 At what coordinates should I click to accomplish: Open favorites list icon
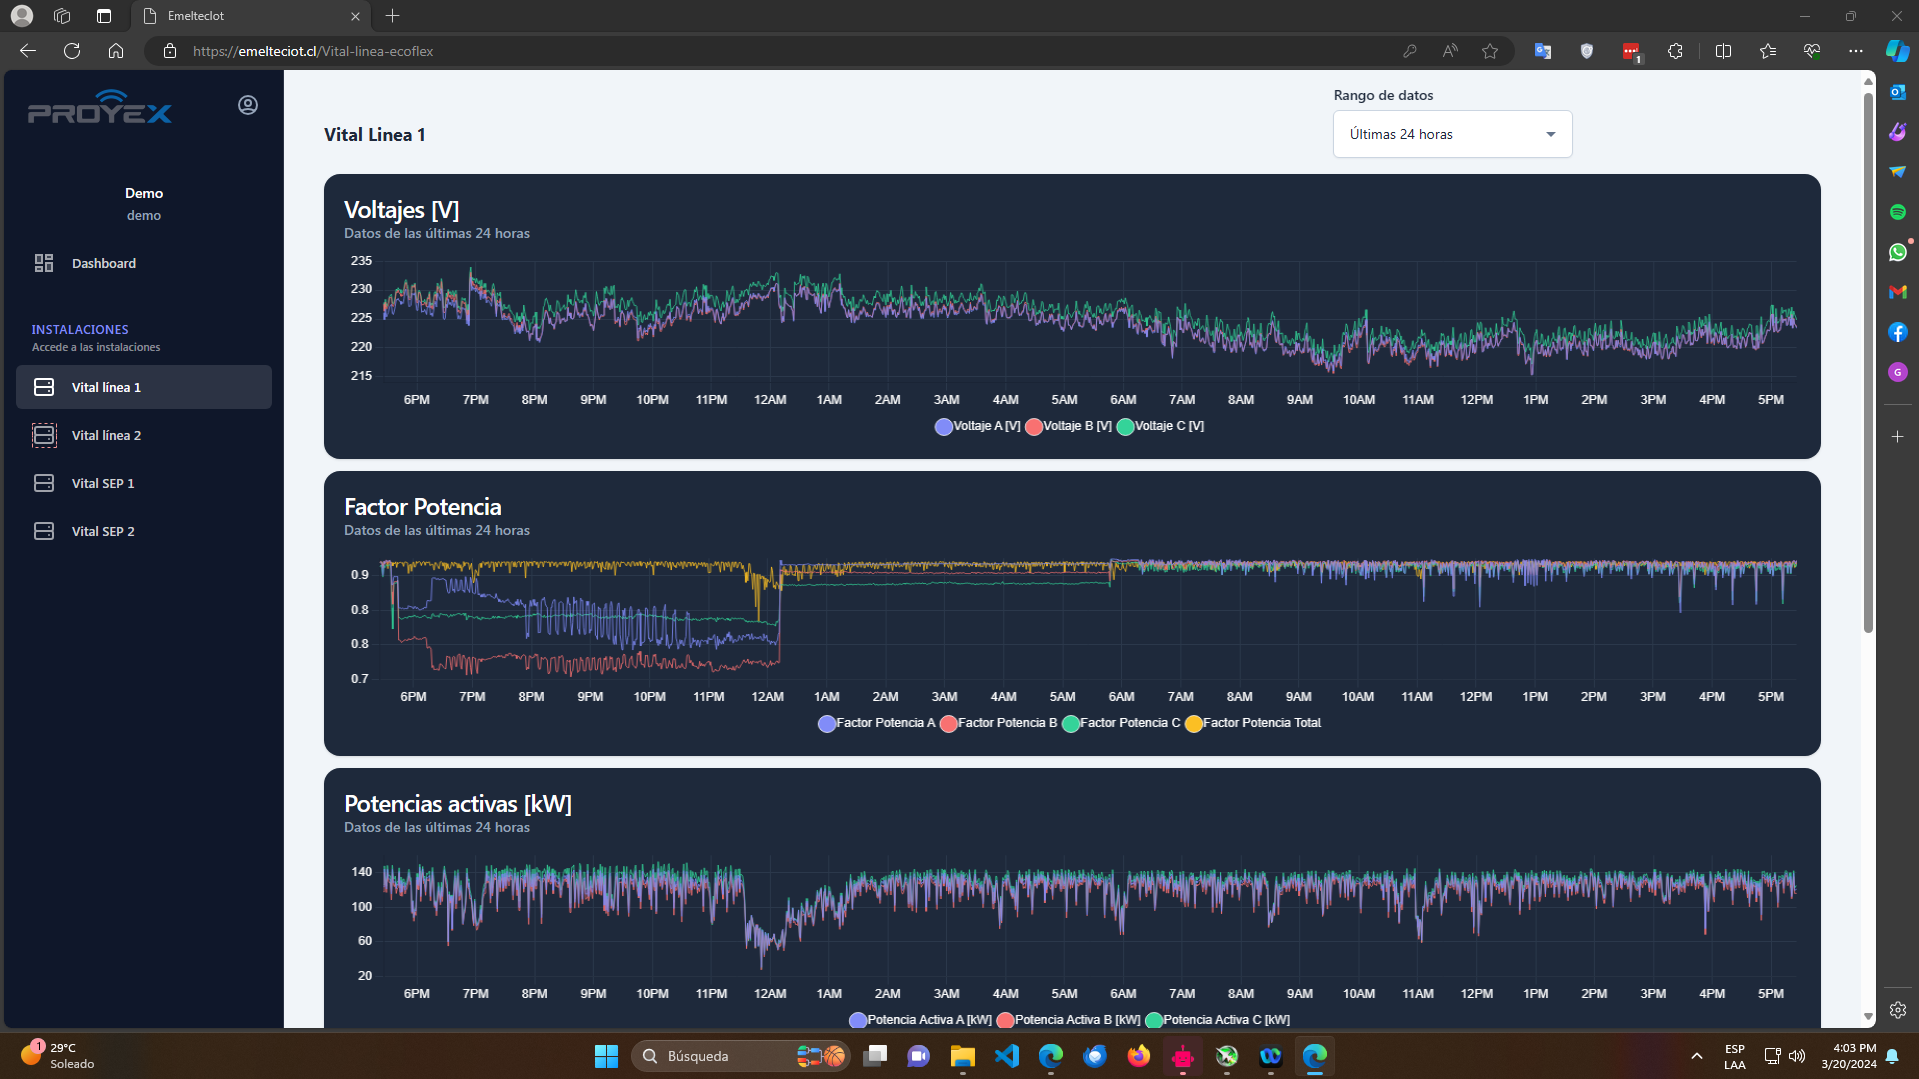[1767, 51]
